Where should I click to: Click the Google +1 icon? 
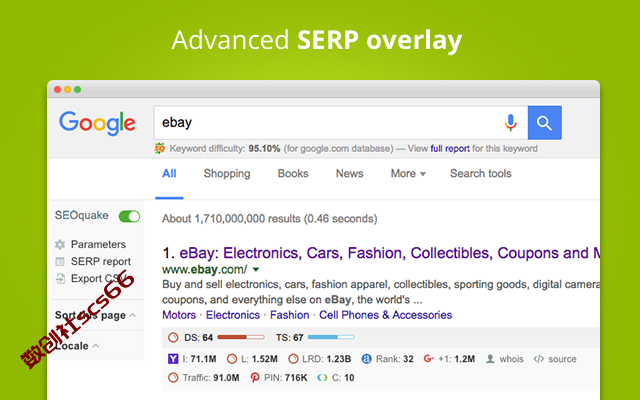[428, 359]
